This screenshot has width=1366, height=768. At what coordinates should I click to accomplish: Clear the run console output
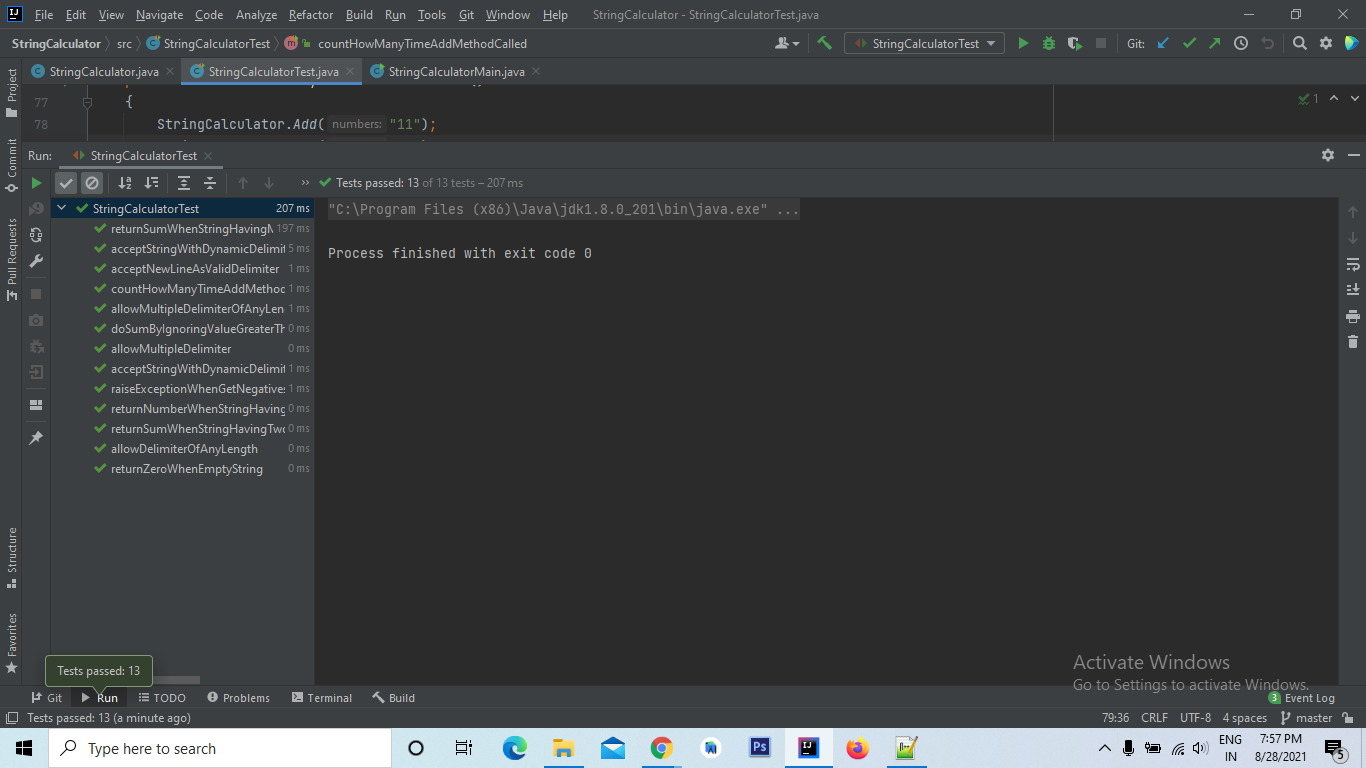[x=1352, y=341]
